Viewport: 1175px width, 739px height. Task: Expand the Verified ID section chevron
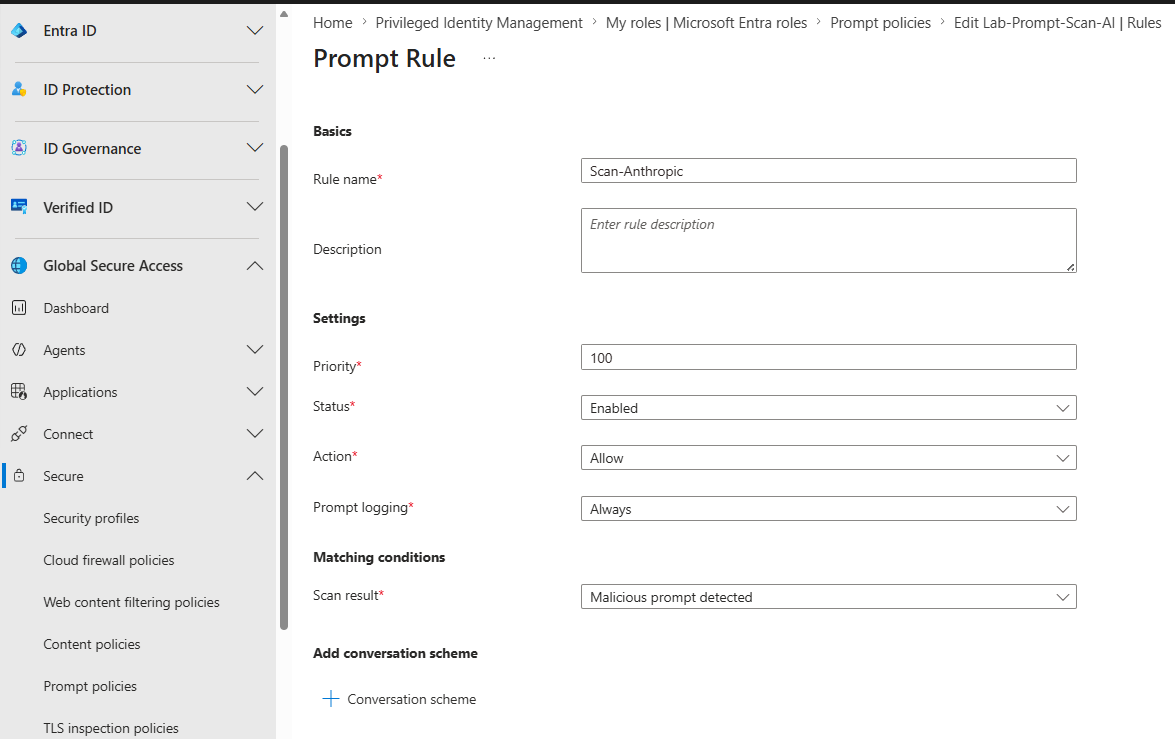point(255,206)
